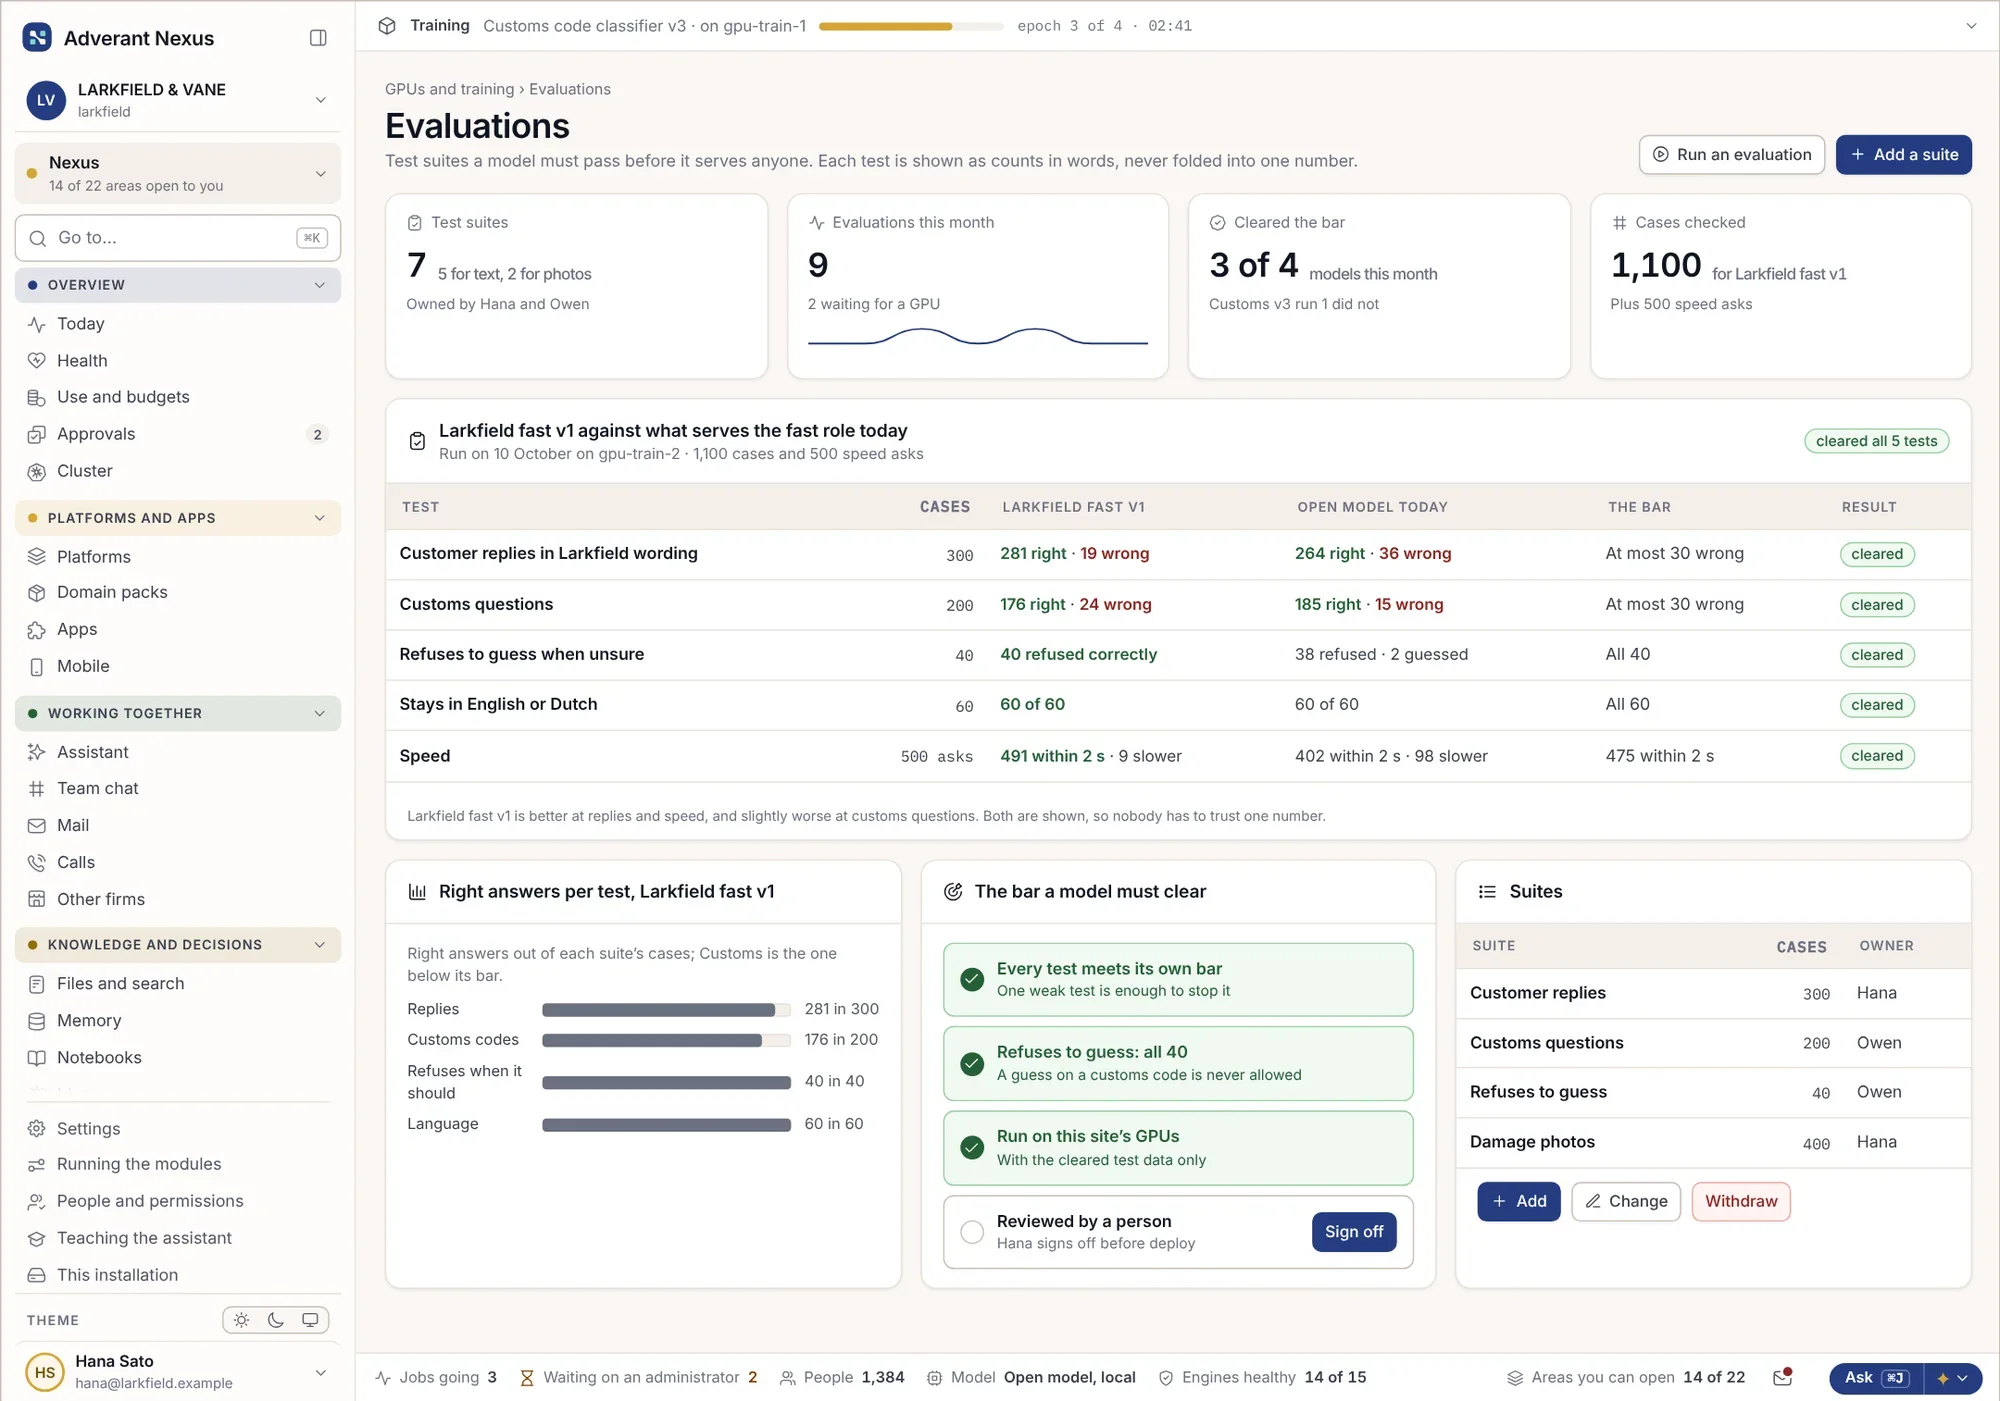Collapse the Working Together section

(x=178, y=713)
